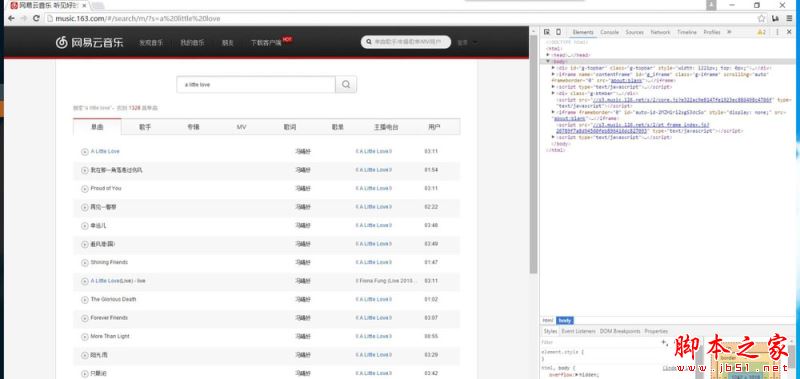Select the 主播电台 results tab
The width and height of the screenshot is (800, 379).
pyautogui.click(x=386, y=127)
